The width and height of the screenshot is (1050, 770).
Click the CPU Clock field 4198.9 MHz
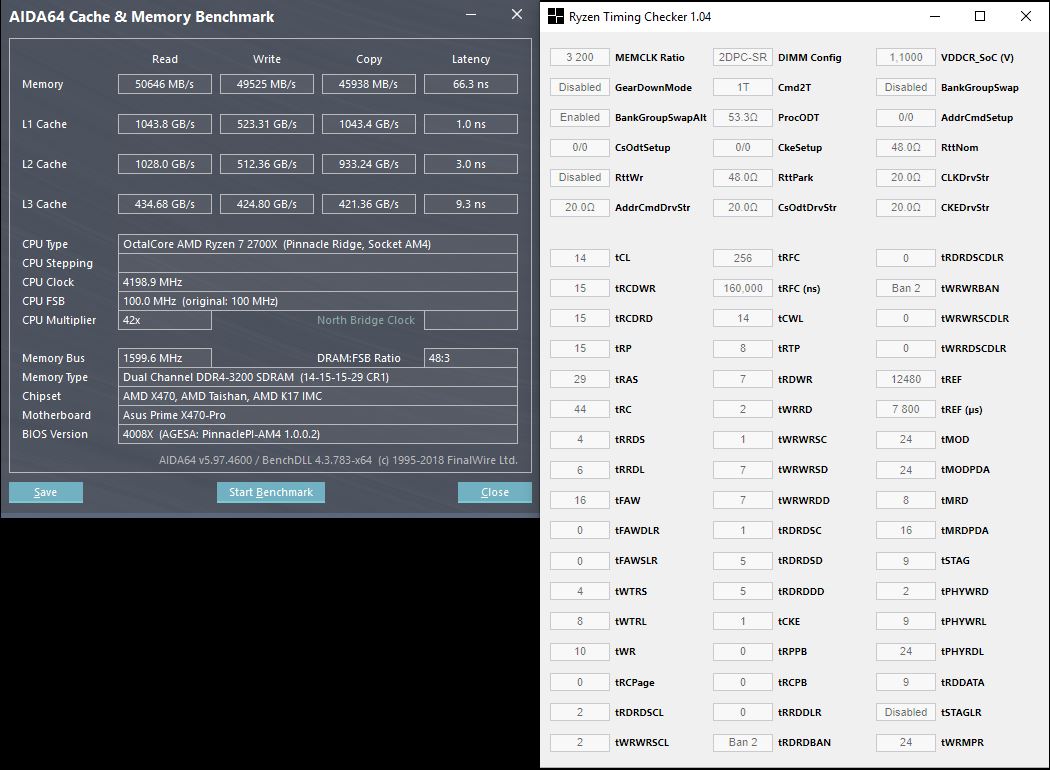pos(318,282)
